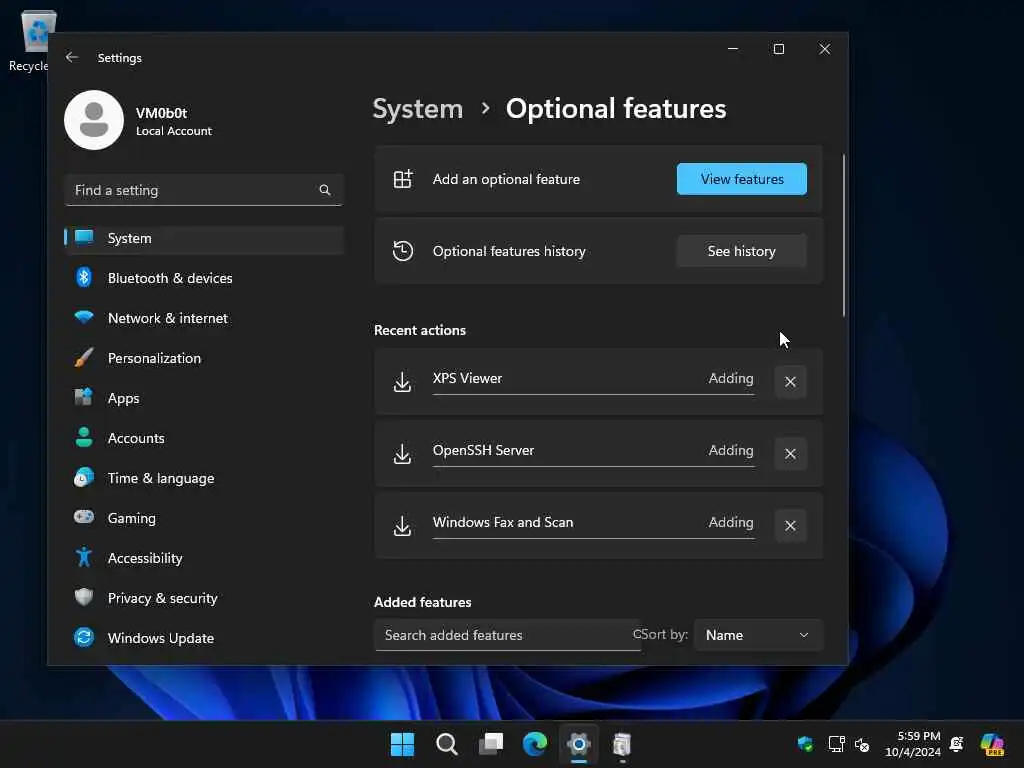This screenshot has height=768, width=1024.
Task: Click the Settings gear taskbar icon
Action: pos(579,744)
